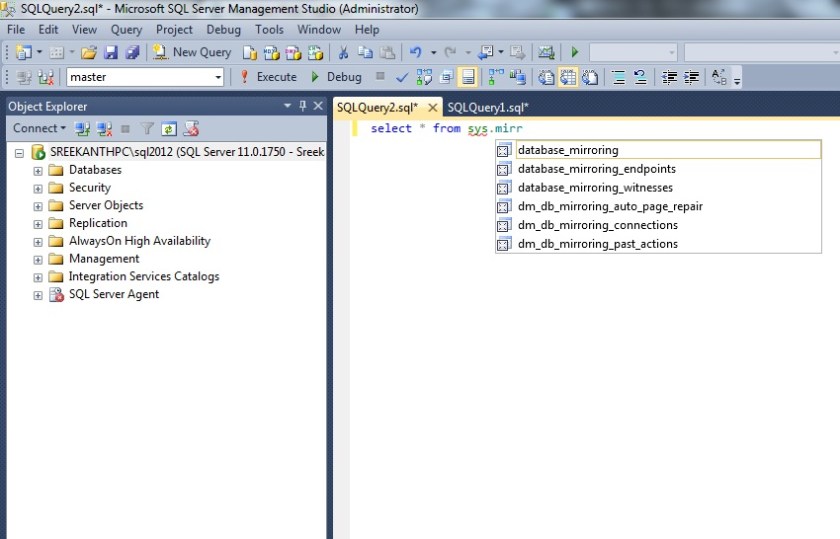Expand the SQL Server Agent node
840x539 pixels.
(x=38, y=295)
